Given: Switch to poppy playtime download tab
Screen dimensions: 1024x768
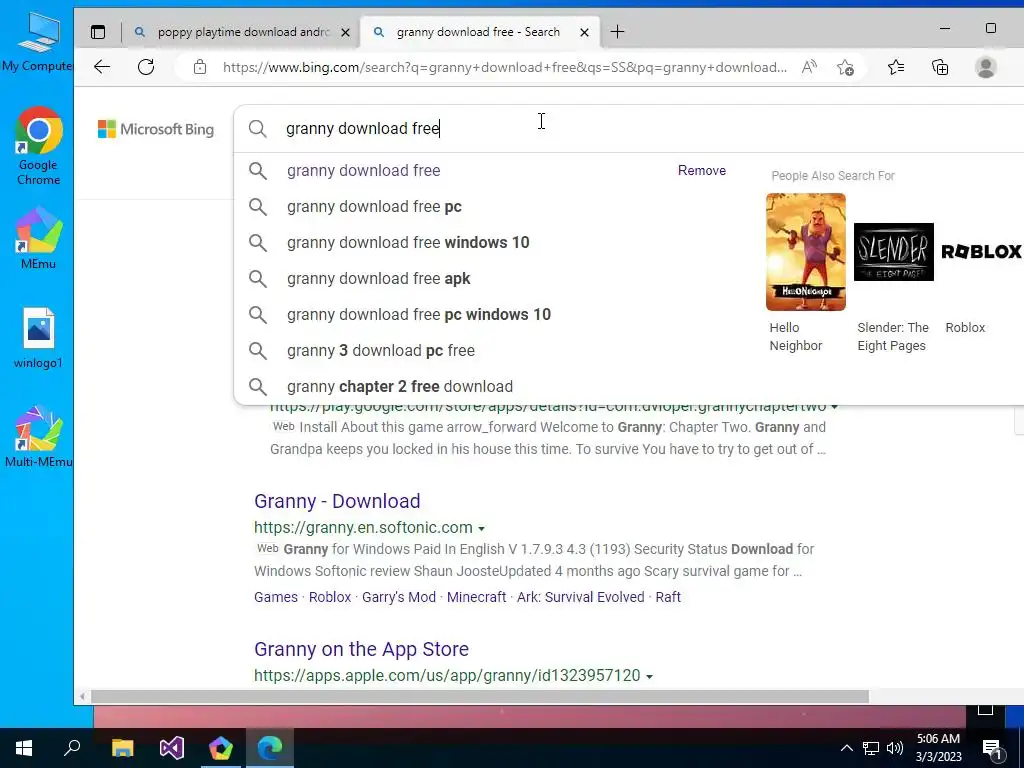Looking at the screenshot, I should (x=243, y=32).
